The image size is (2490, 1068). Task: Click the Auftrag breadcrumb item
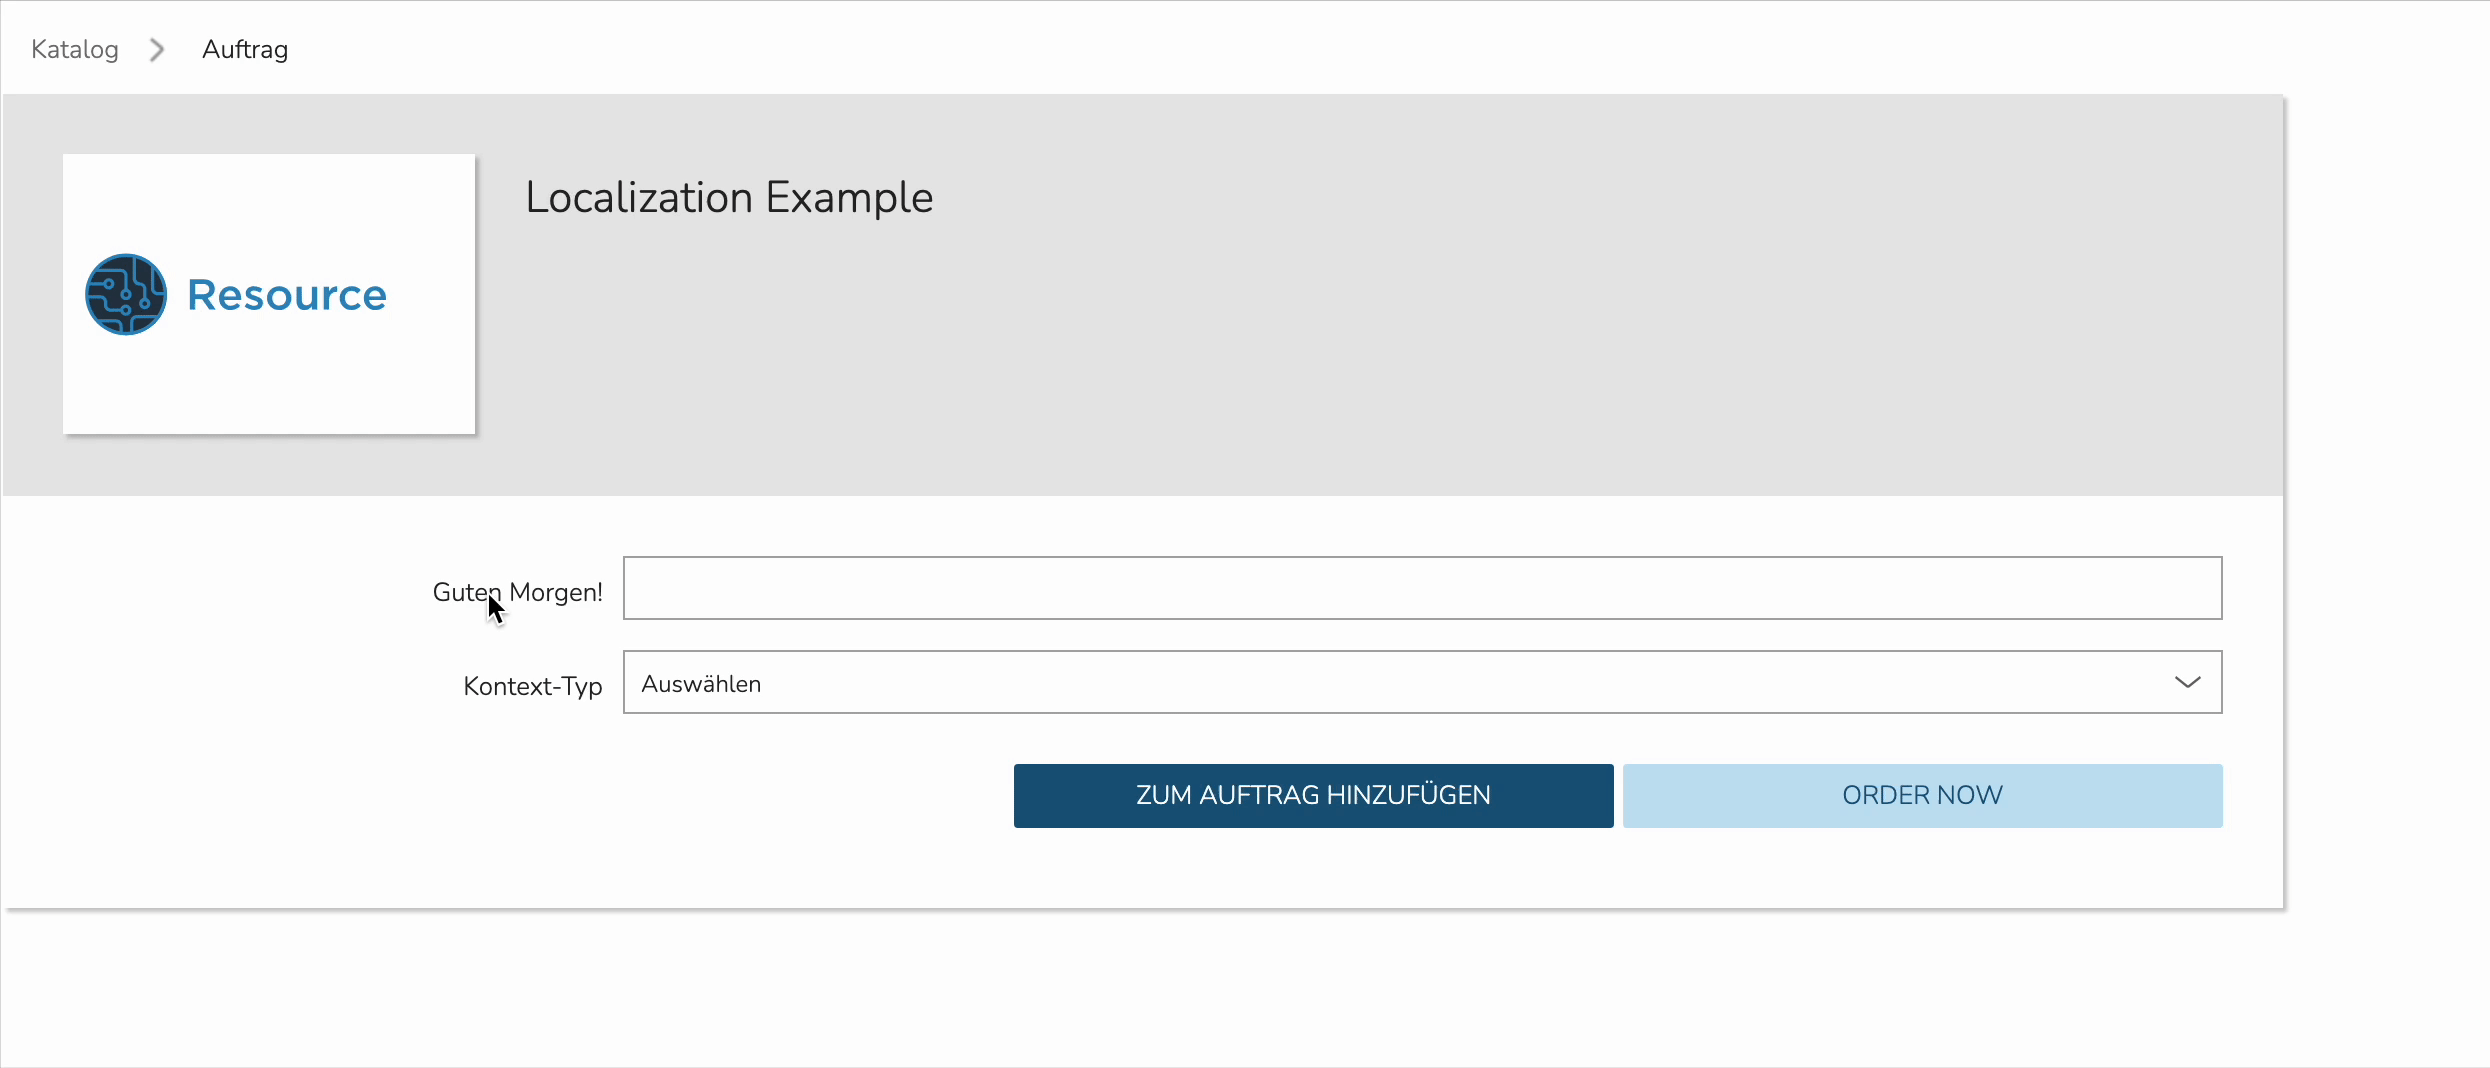(245, 49)
